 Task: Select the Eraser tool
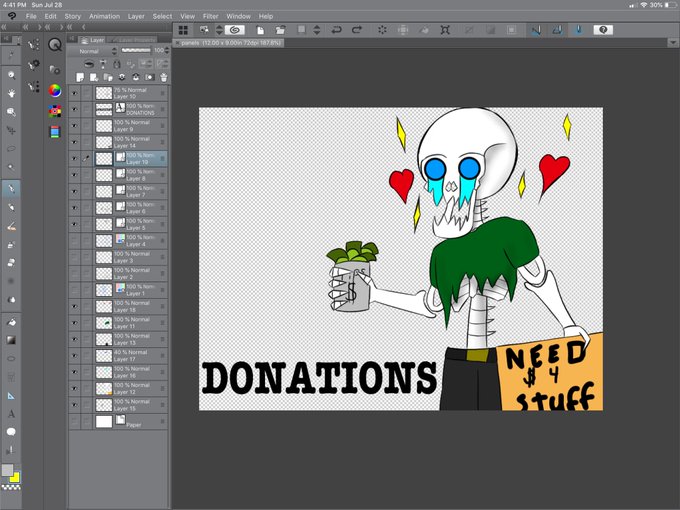click(11, 263)
